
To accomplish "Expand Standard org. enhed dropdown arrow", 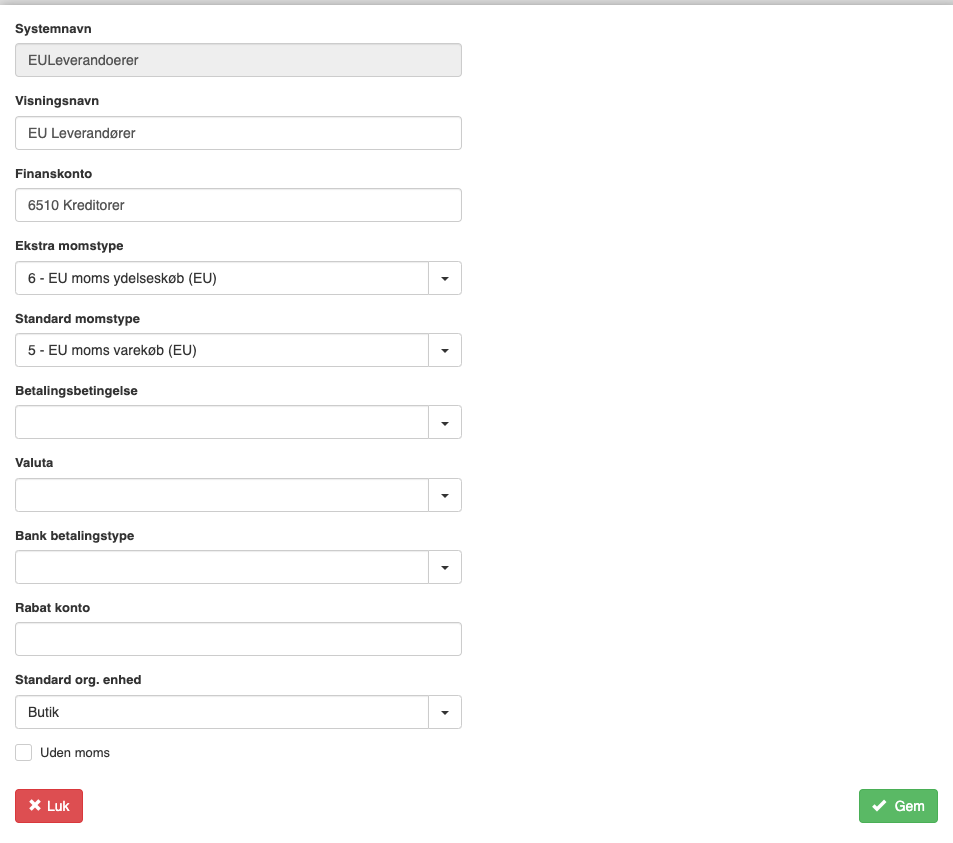I will click(x=445, y=712).
